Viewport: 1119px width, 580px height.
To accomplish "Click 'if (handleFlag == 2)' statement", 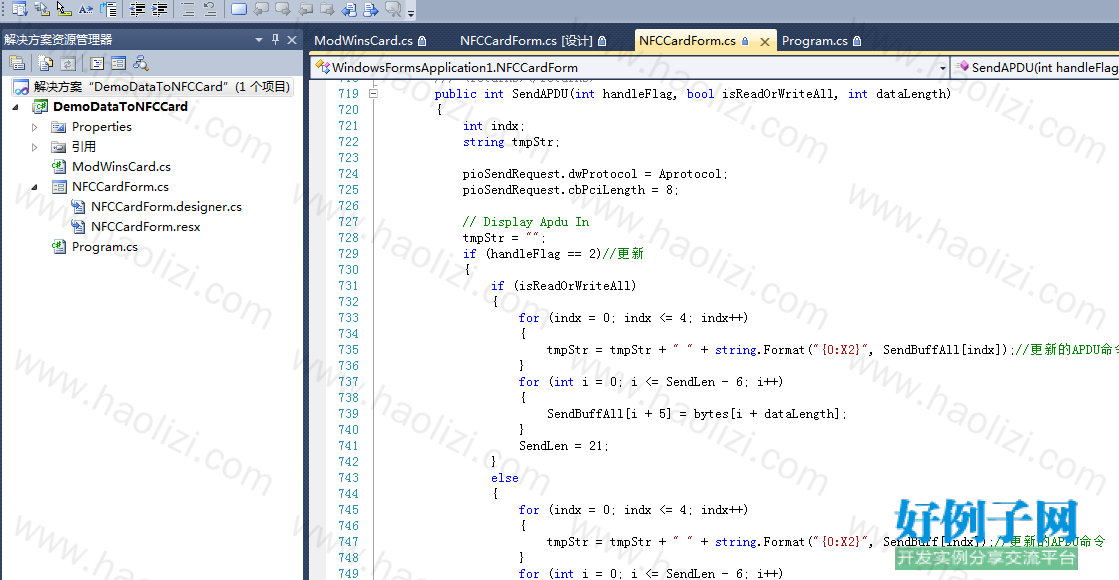I will (x=532, y=253).
